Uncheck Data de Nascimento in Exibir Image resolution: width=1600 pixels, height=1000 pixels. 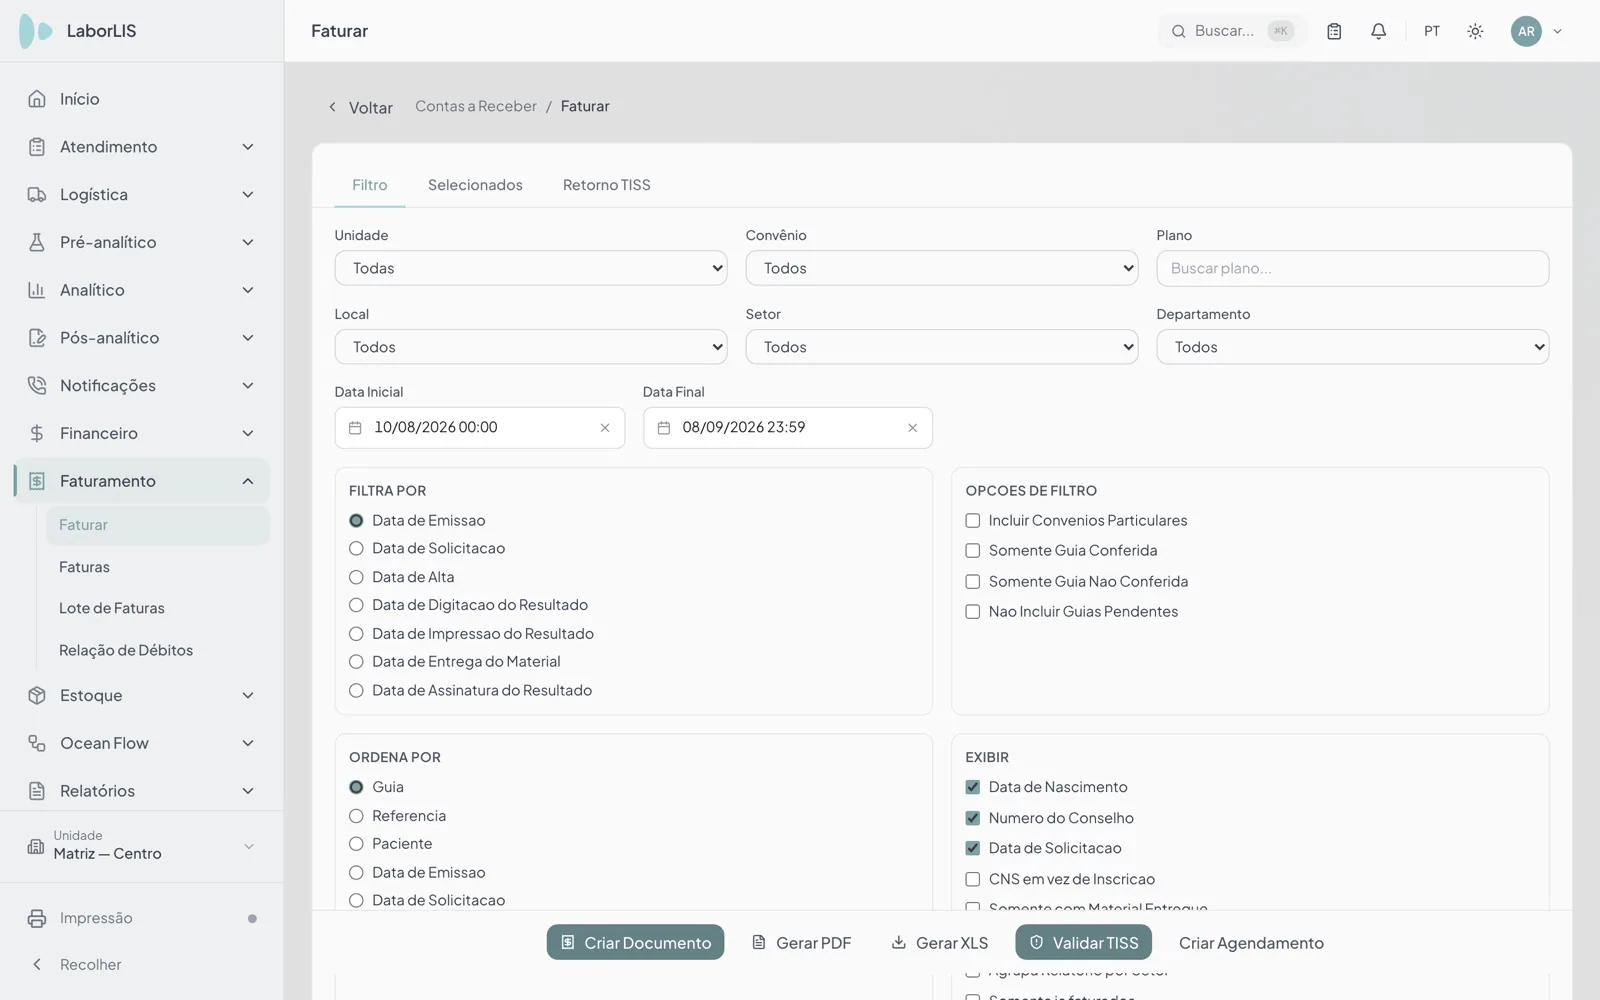click(972, 788)
